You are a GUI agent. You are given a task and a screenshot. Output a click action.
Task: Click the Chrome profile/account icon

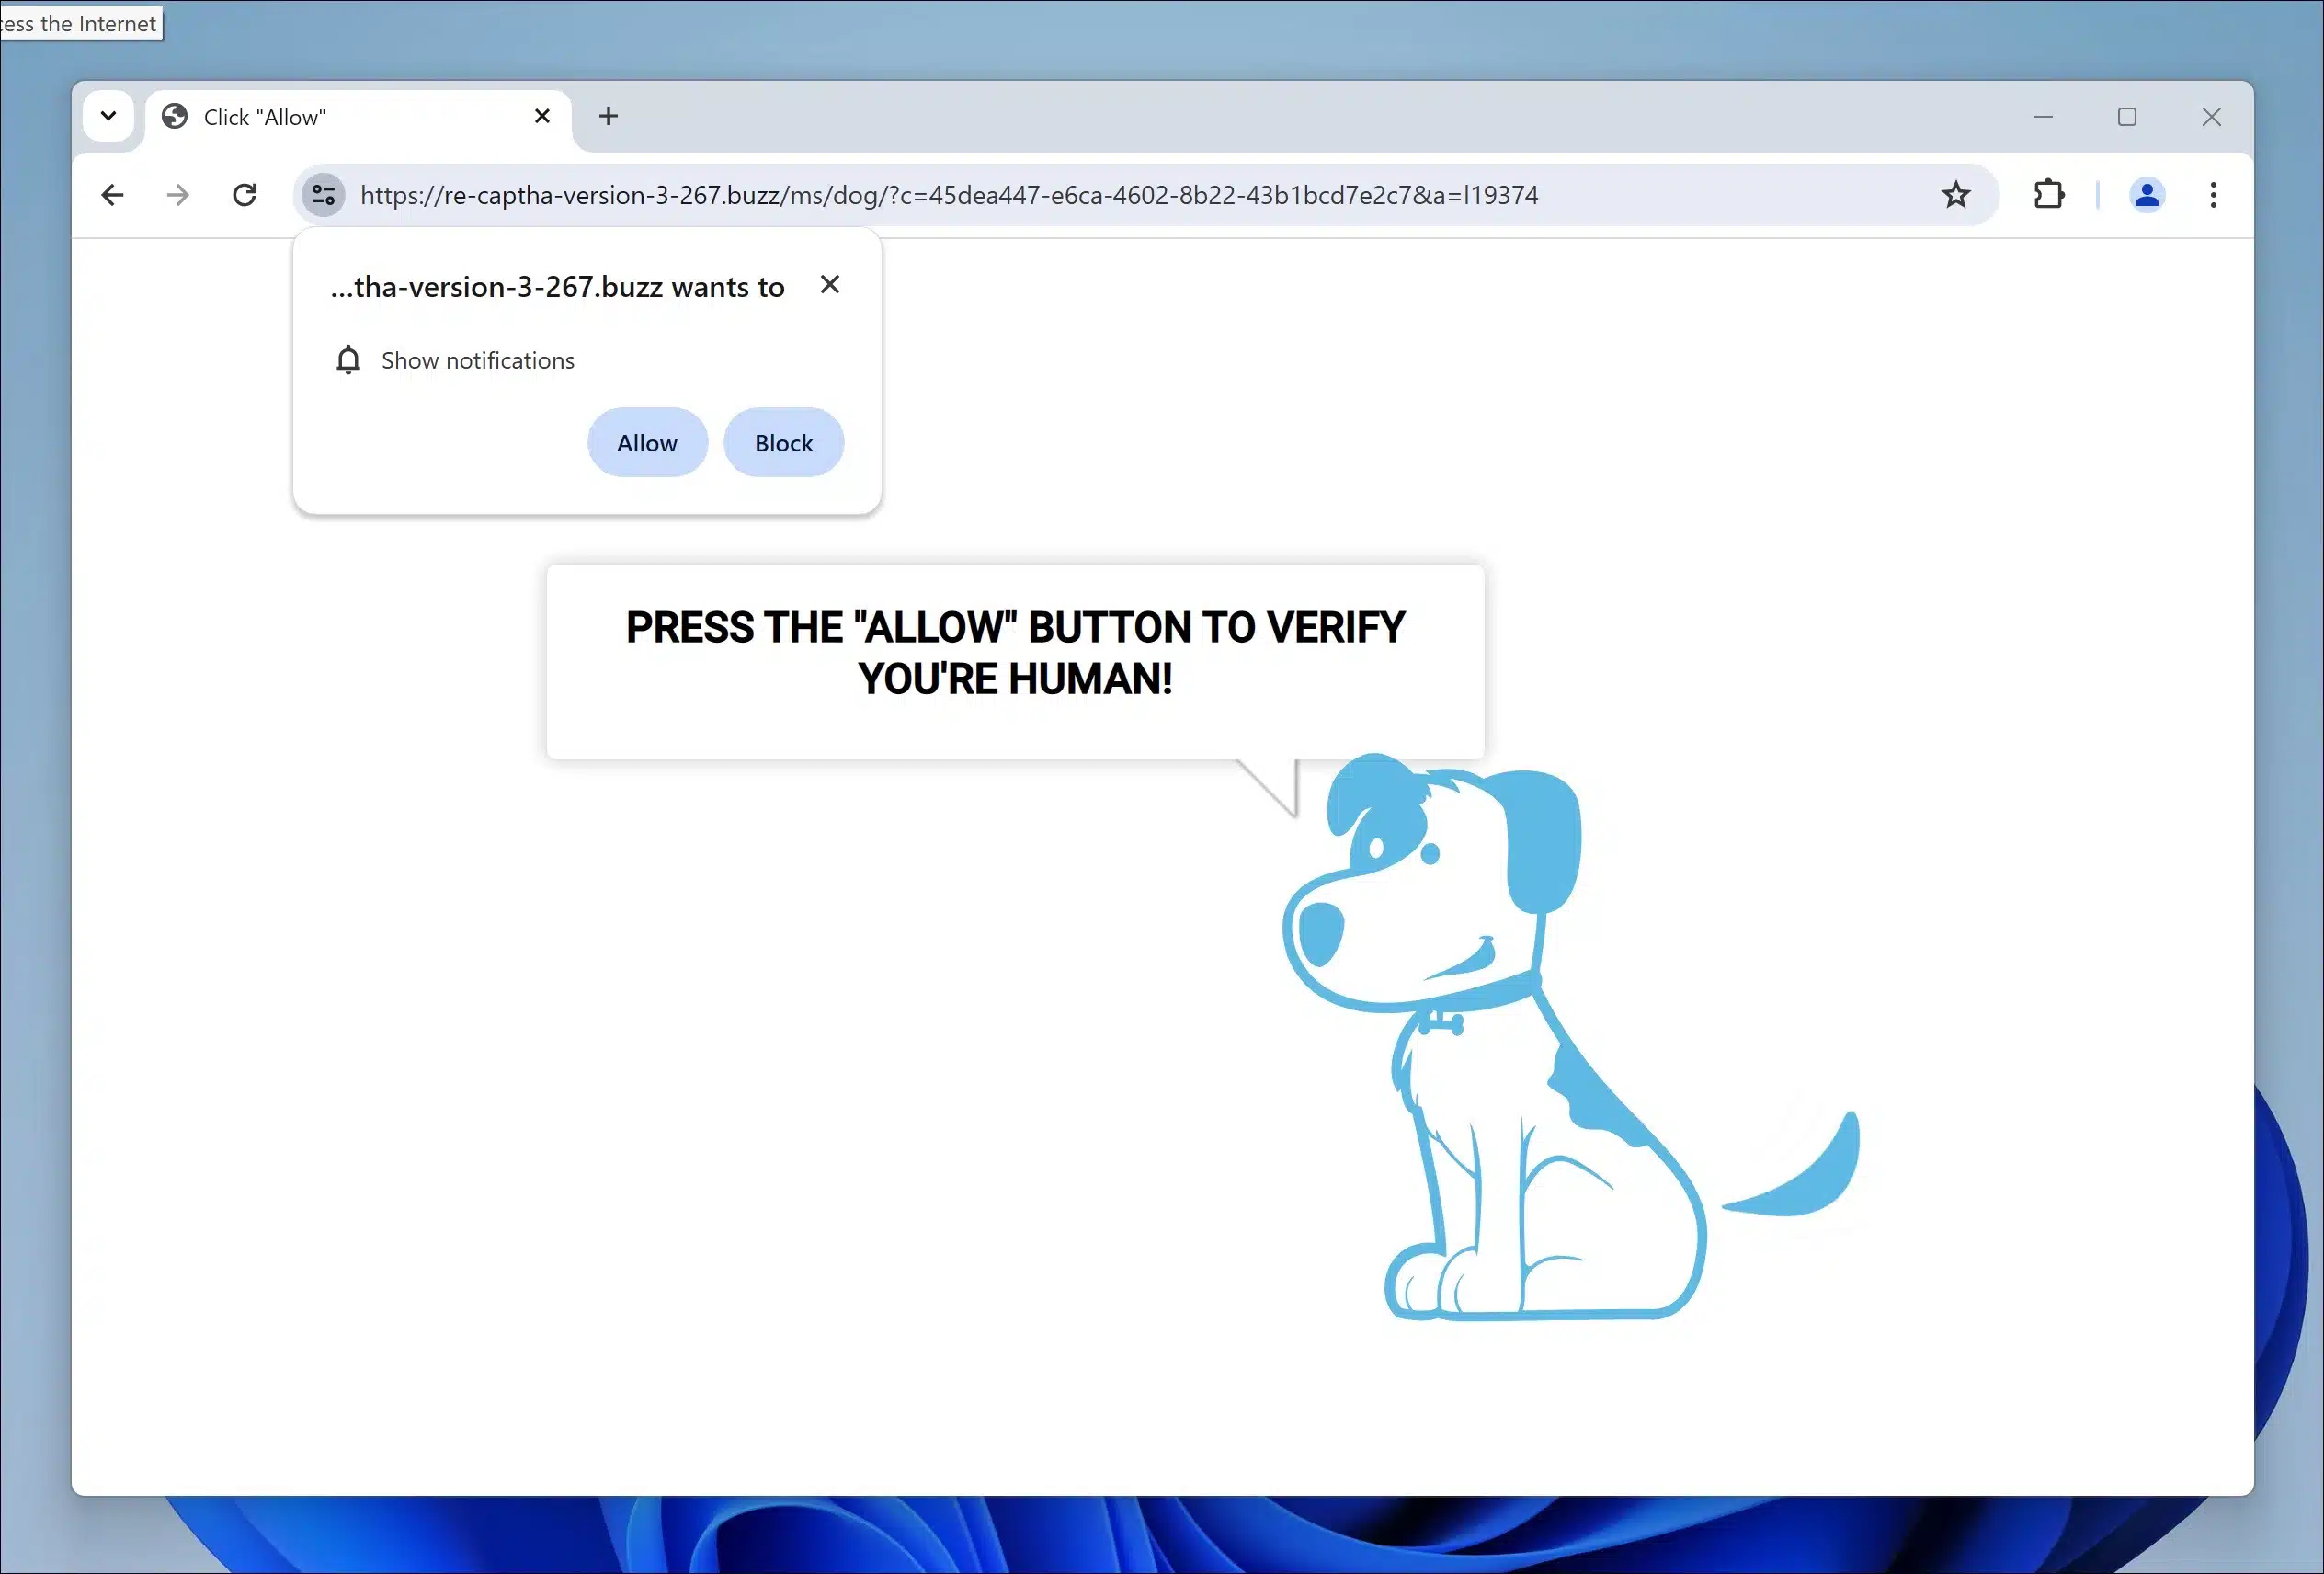coord(2147,193)
